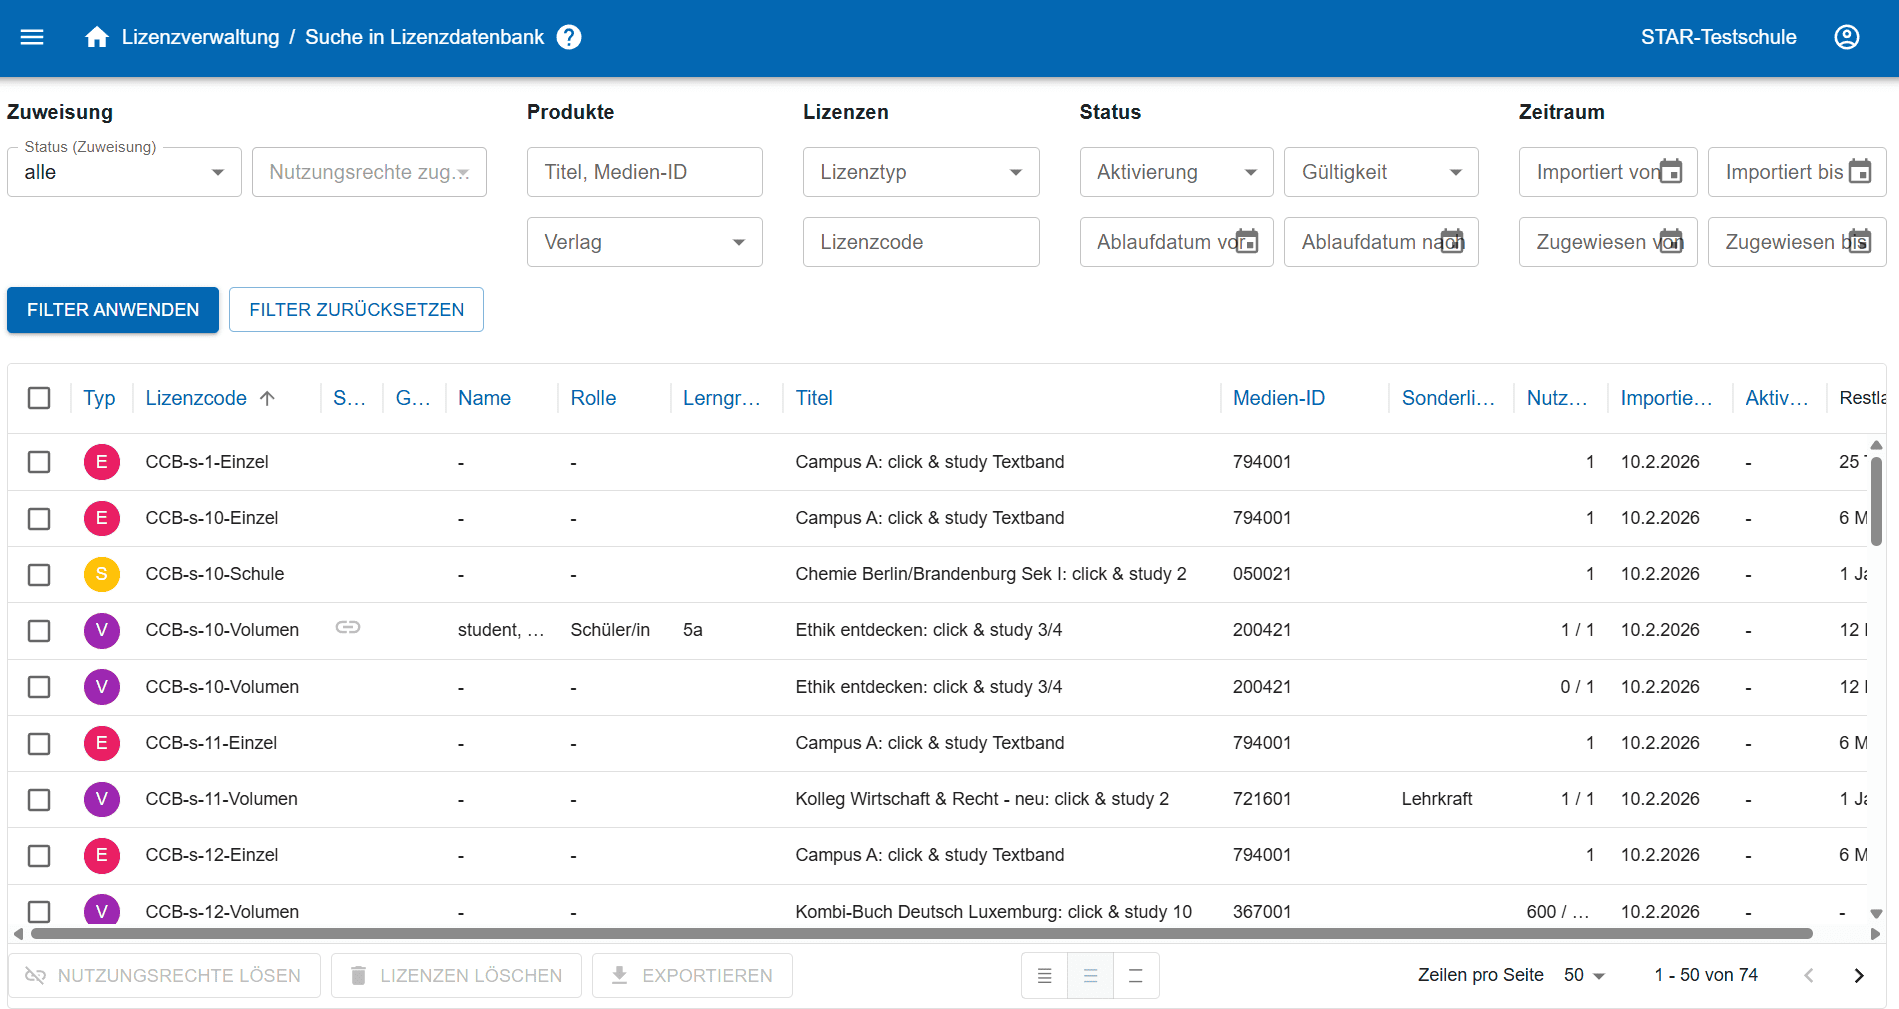Toggle the select-all header checkbox
This screenshot has width=1899, height=1009.
point(39,398)
